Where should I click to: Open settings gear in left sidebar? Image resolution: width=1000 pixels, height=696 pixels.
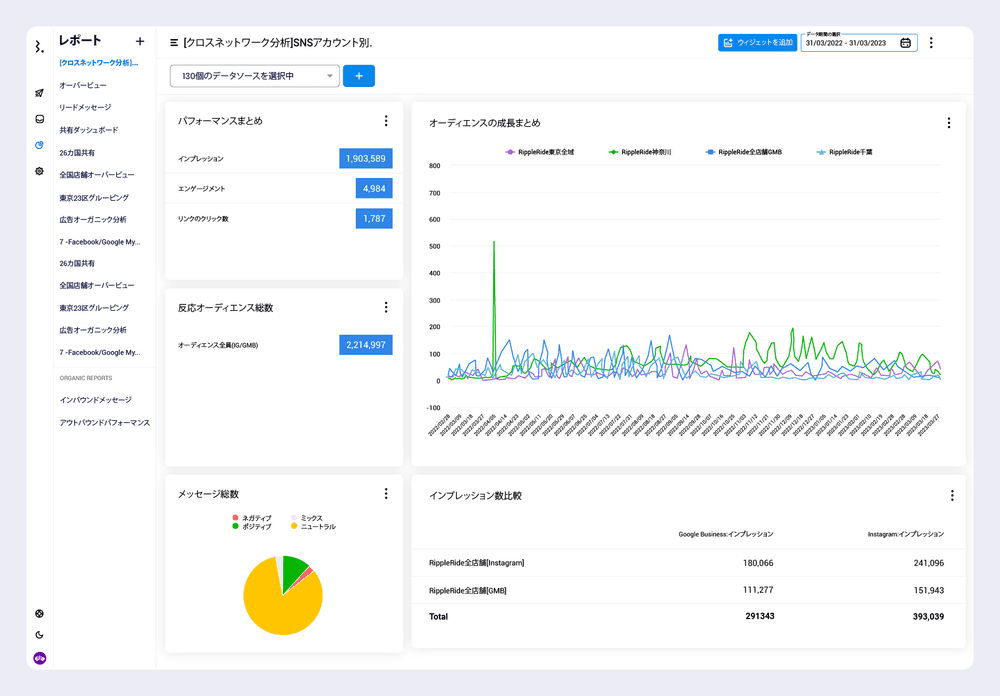coord(39,171)
